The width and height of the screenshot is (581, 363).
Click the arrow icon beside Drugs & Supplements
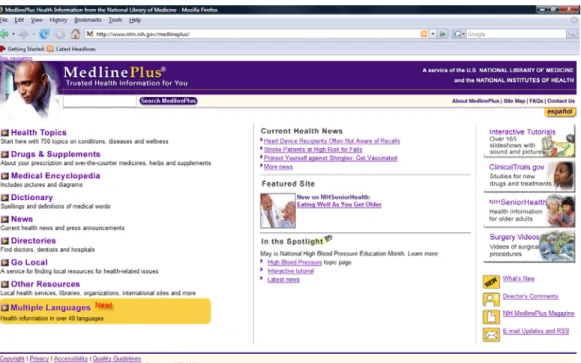[x=5, y=154]
